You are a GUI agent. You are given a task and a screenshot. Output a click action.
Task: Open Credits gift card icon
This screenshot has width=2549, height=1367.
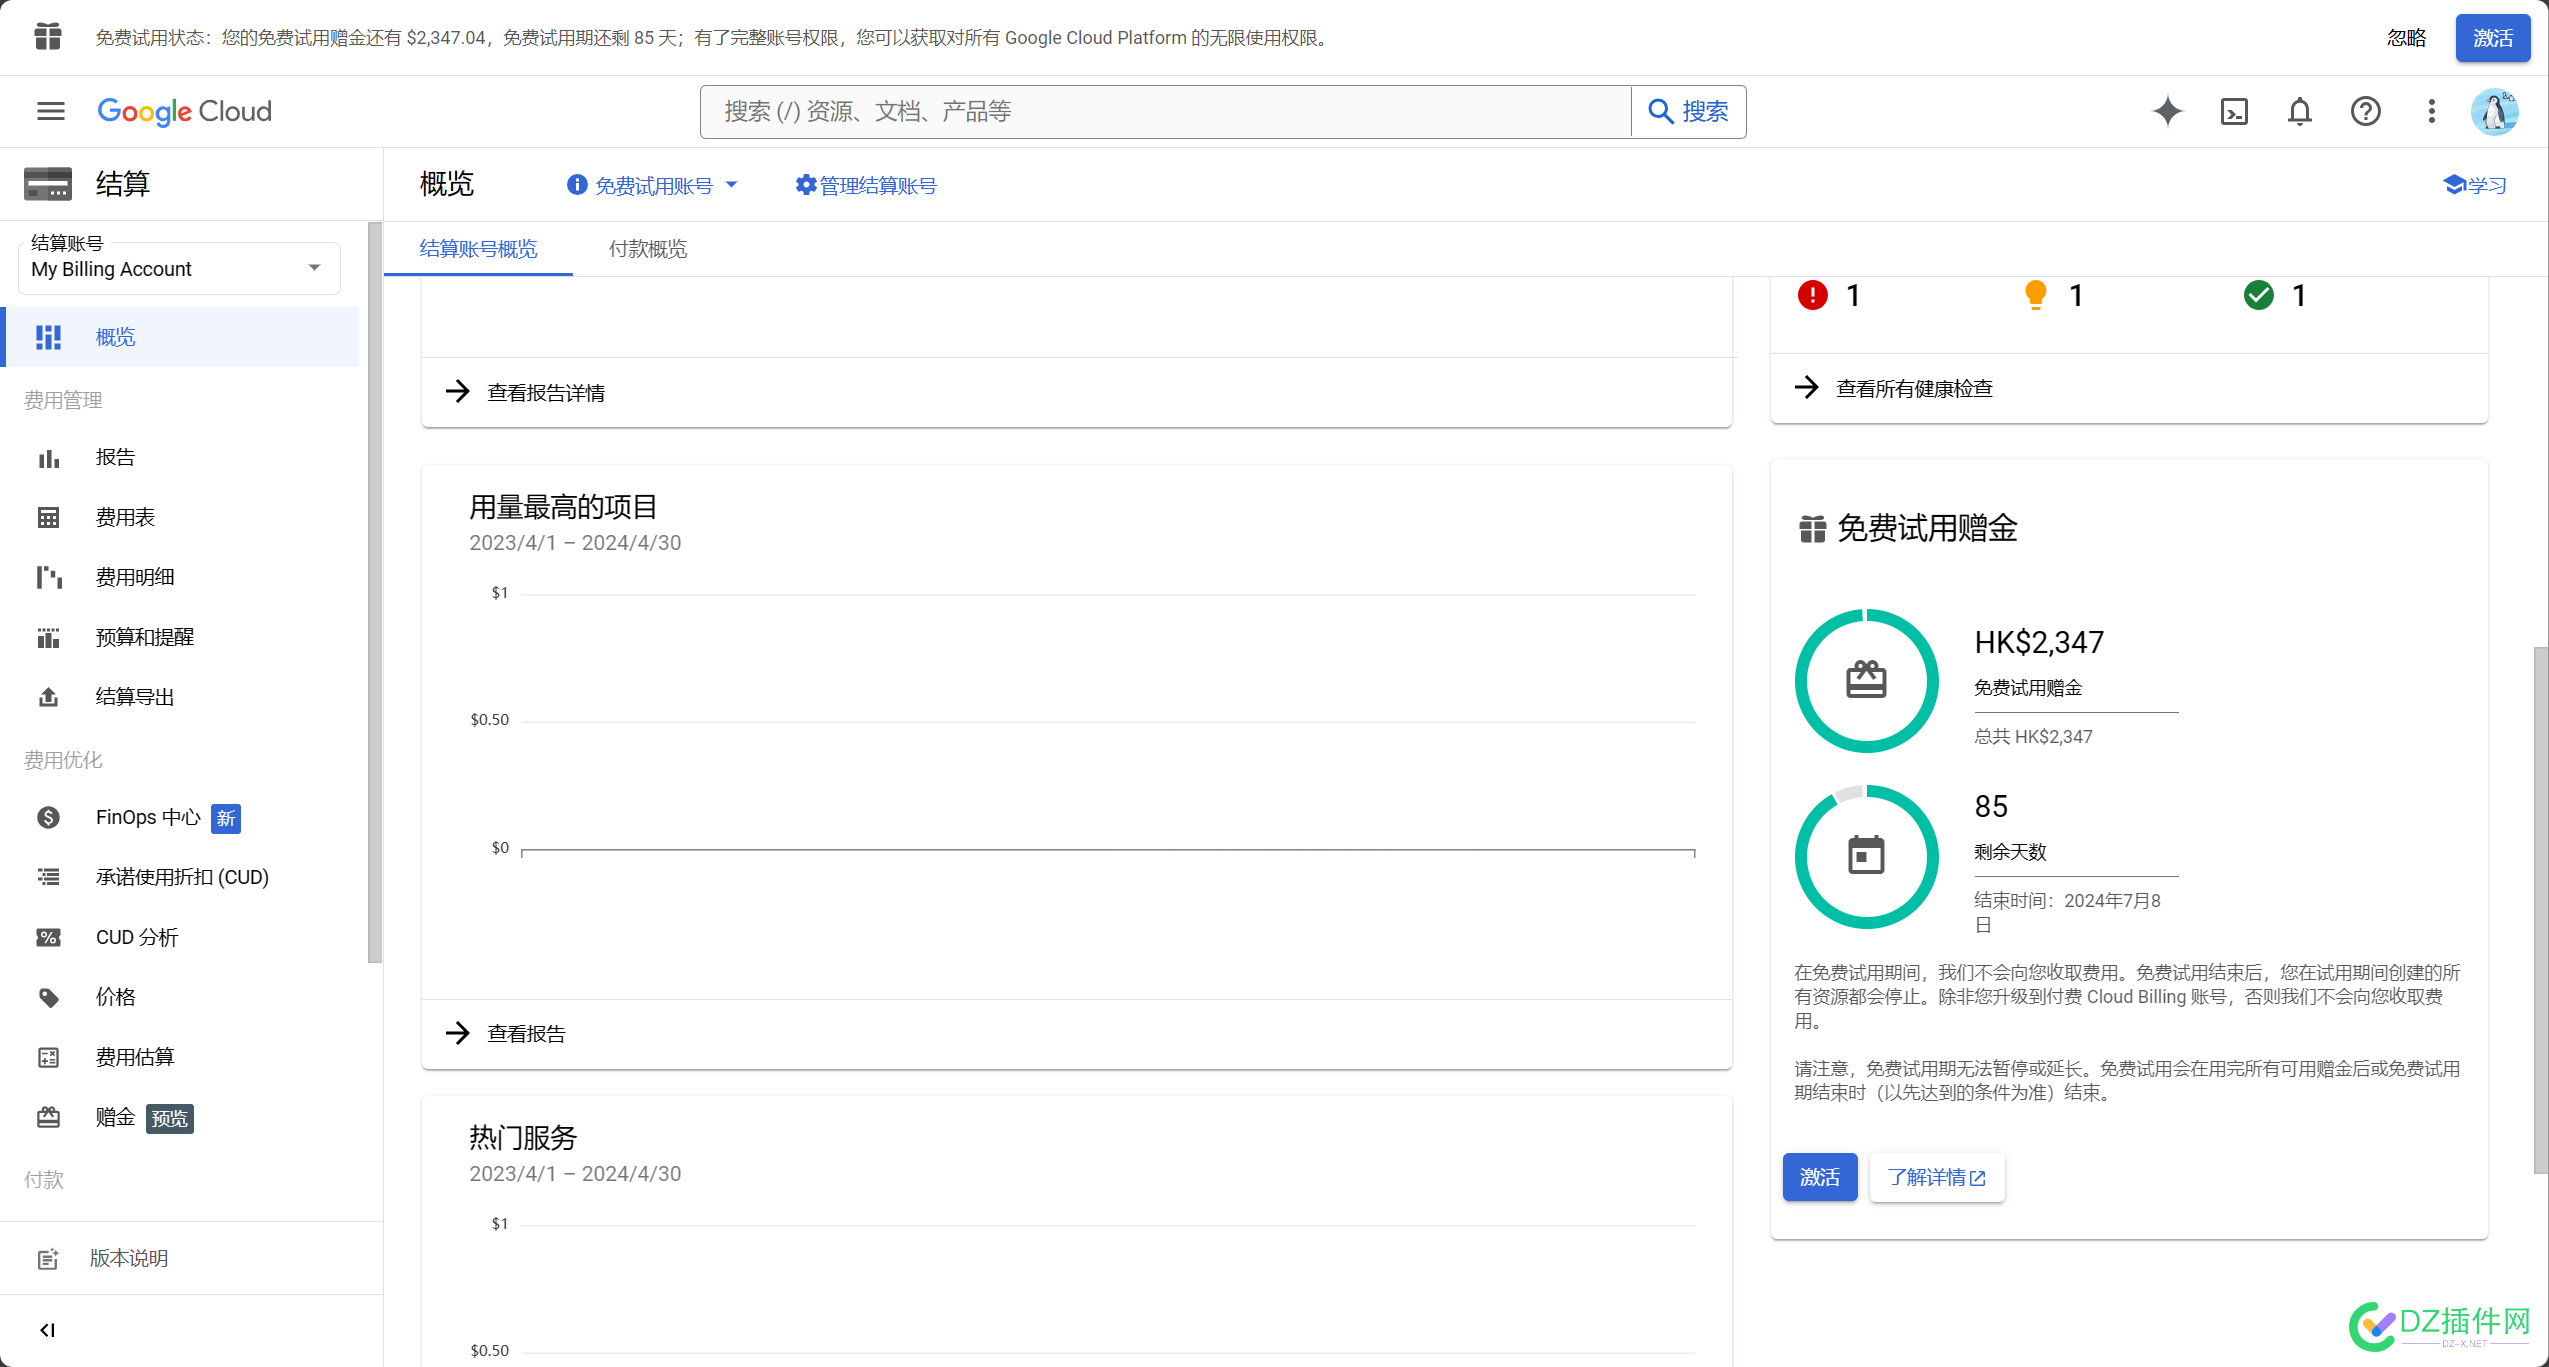(48, 1118)
